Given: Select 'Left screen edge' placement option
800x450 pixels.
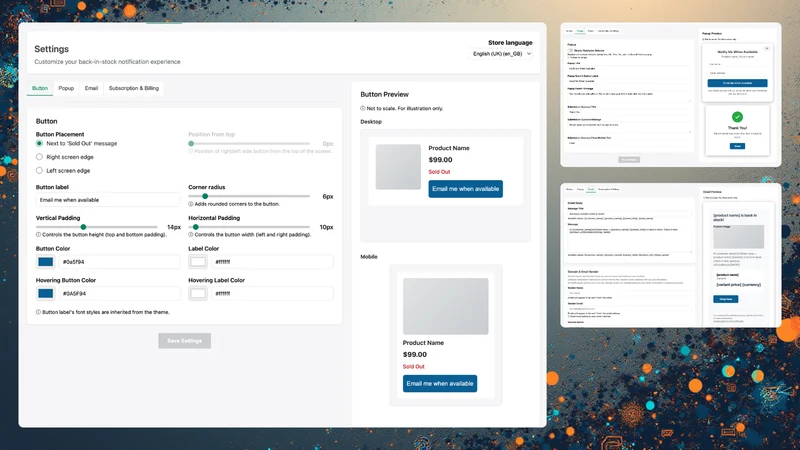Looking at the screenshot, I should (x=39, y=170).
